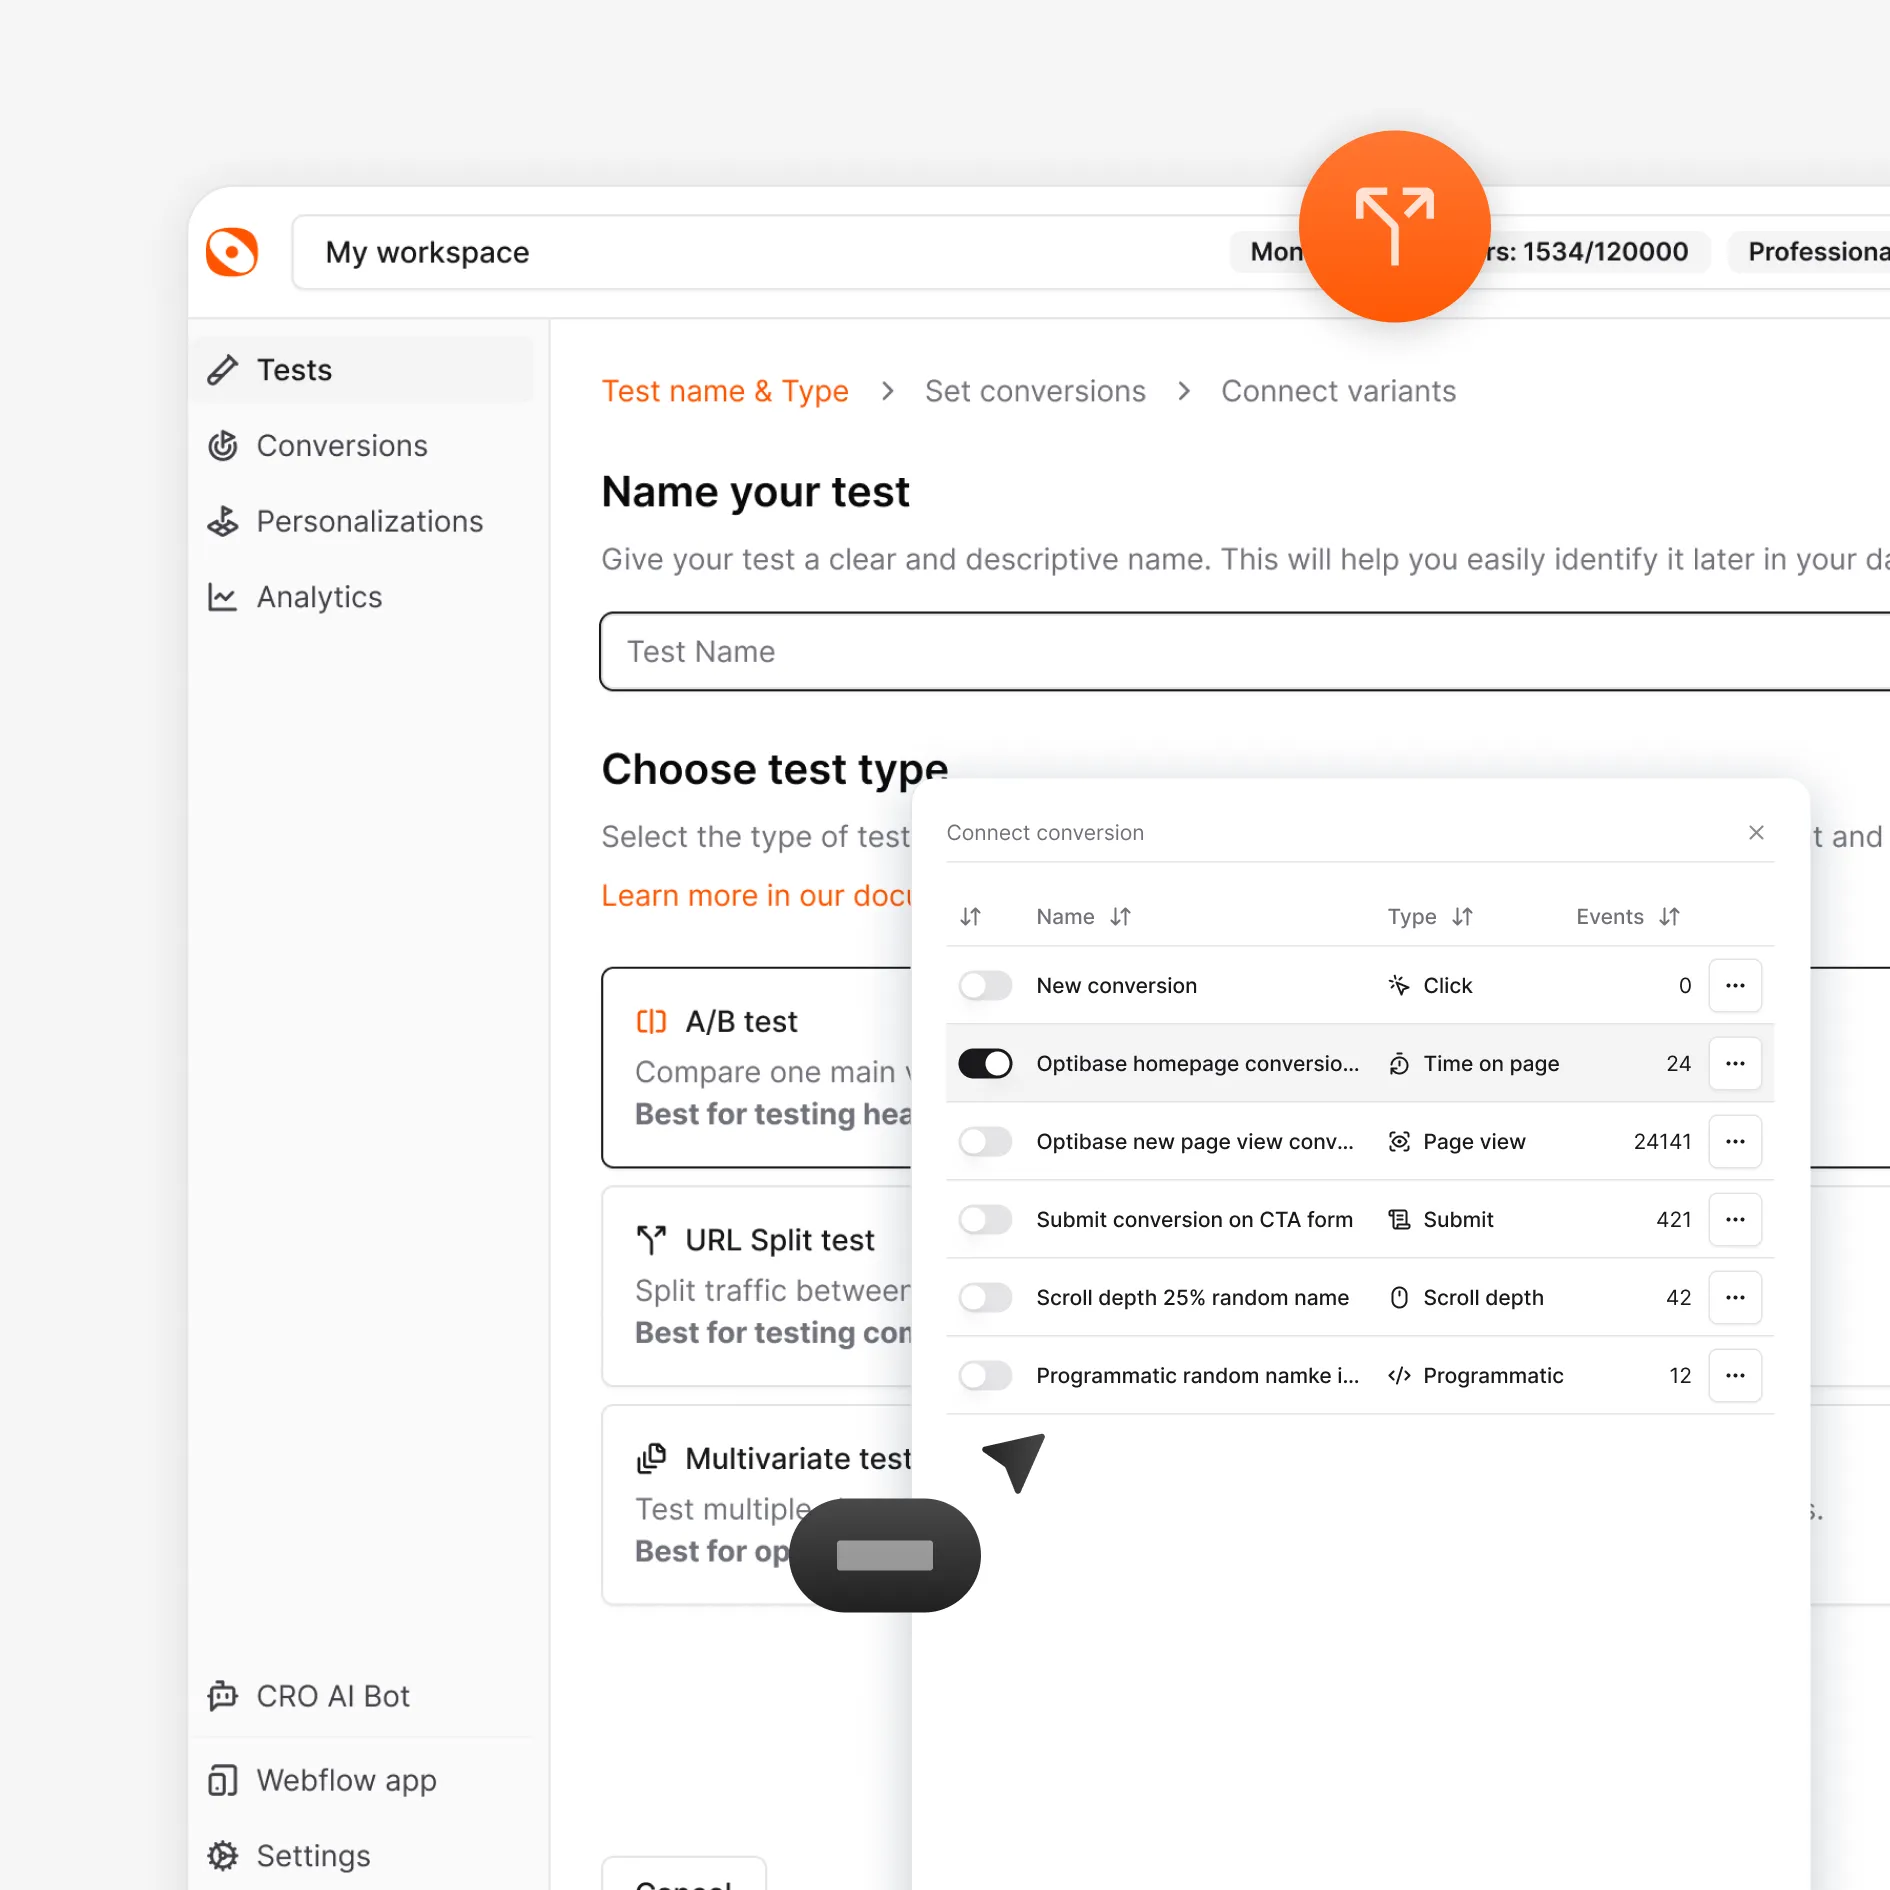The width and height of the screenshot is (1890, 1890).
Task: Close the Connect conversion panel
Action: [x=1756, y=832]
